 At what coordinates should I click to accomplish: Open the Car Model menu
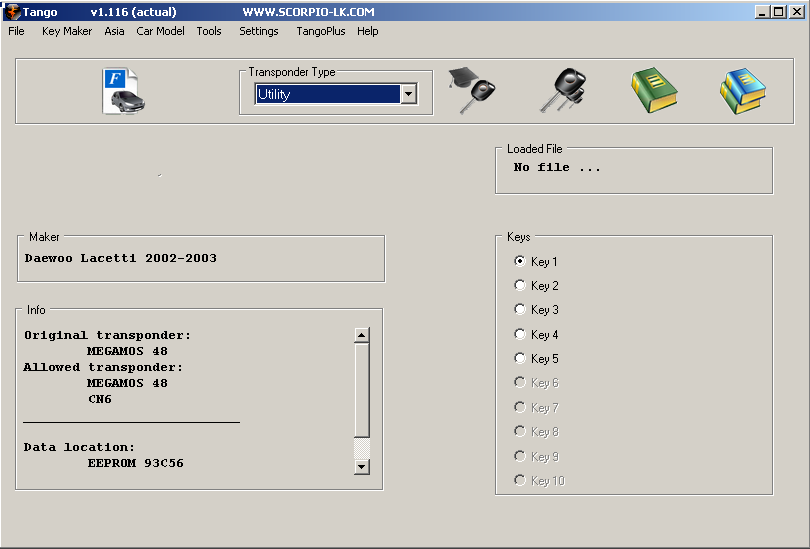(160, 31)
